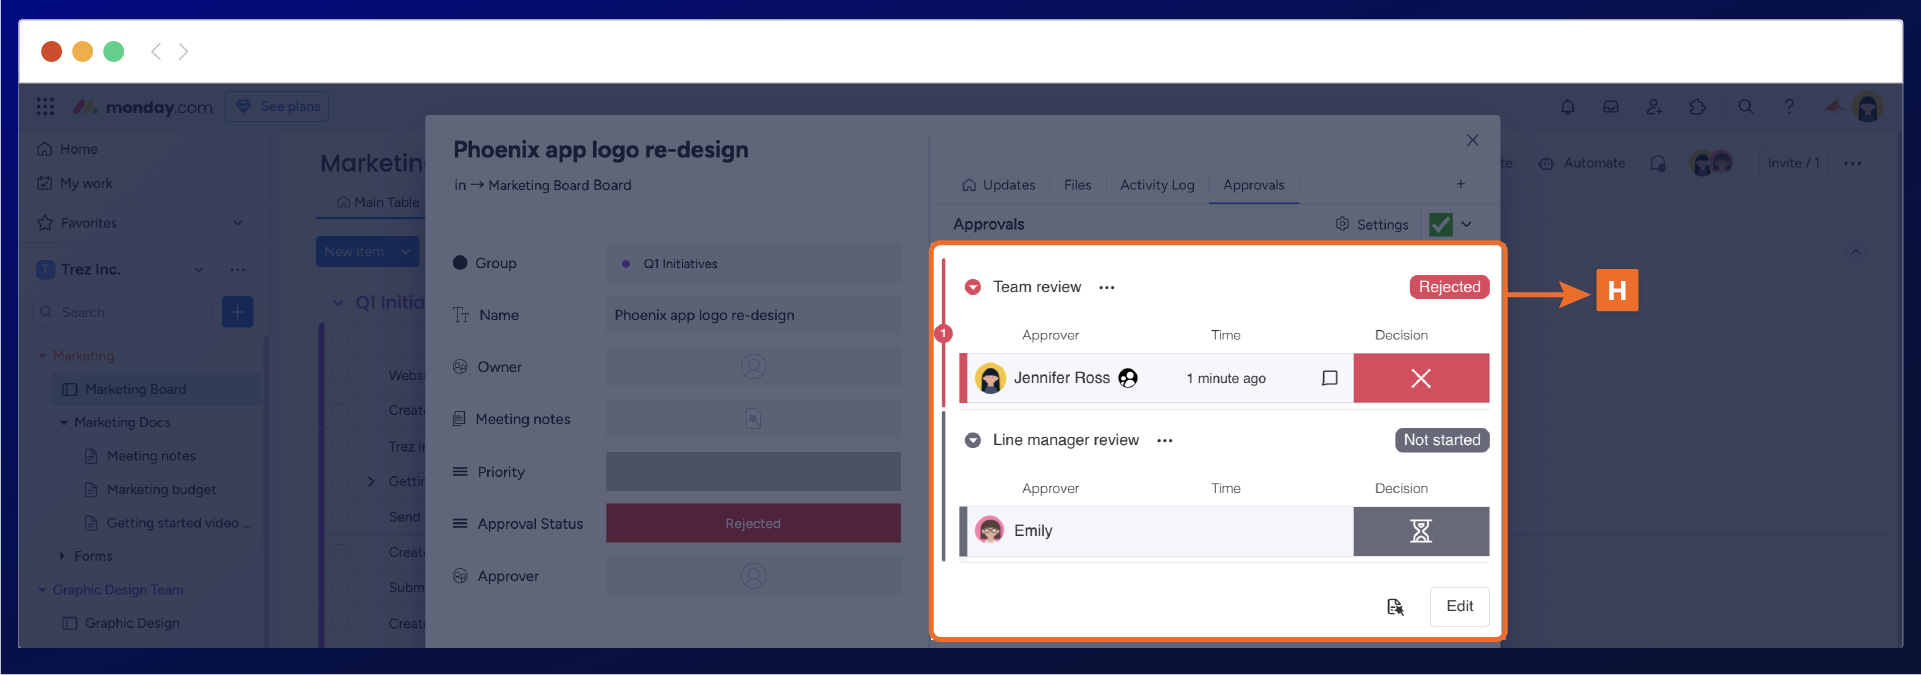
Task: Click the invite members icon
Action: click(1654, 107)
